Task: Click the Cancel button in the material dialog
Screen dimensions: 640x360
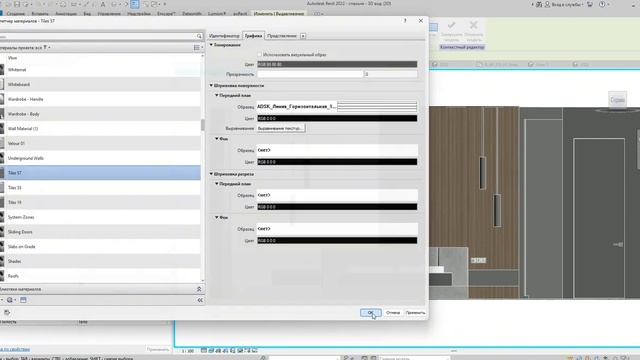Action: click(x=393, y=313)
